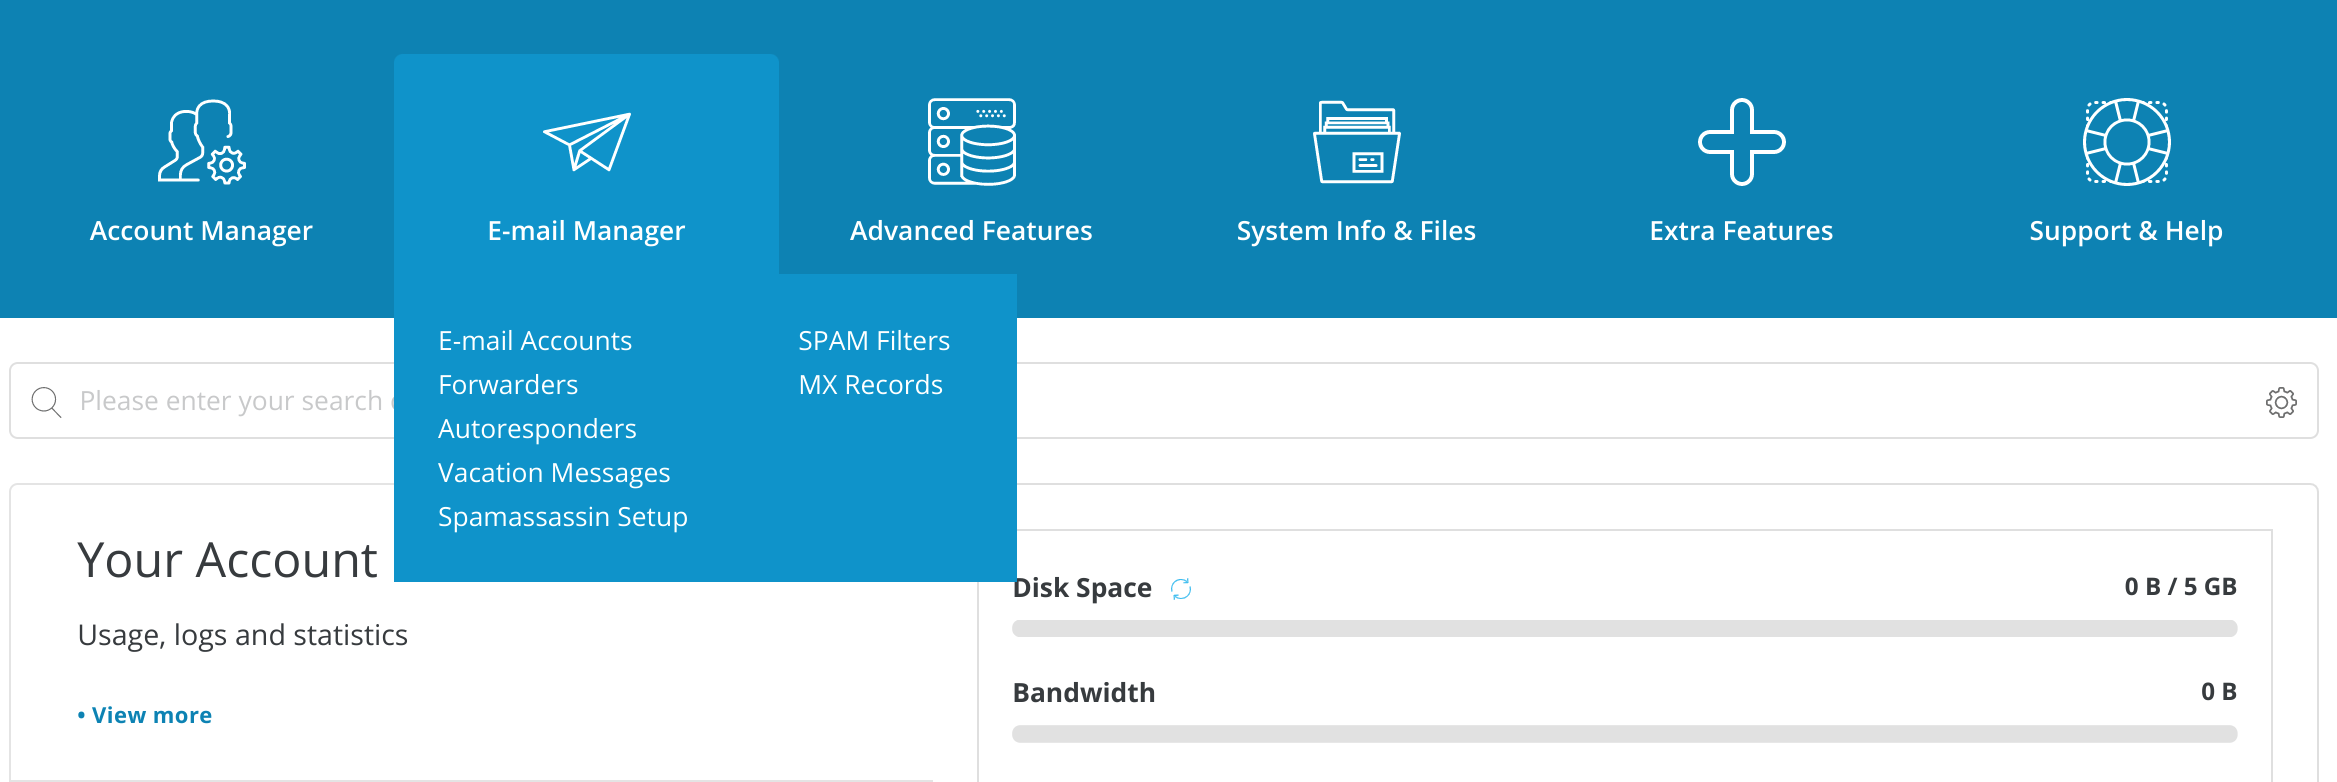Click the View more link

click(151, 715)
